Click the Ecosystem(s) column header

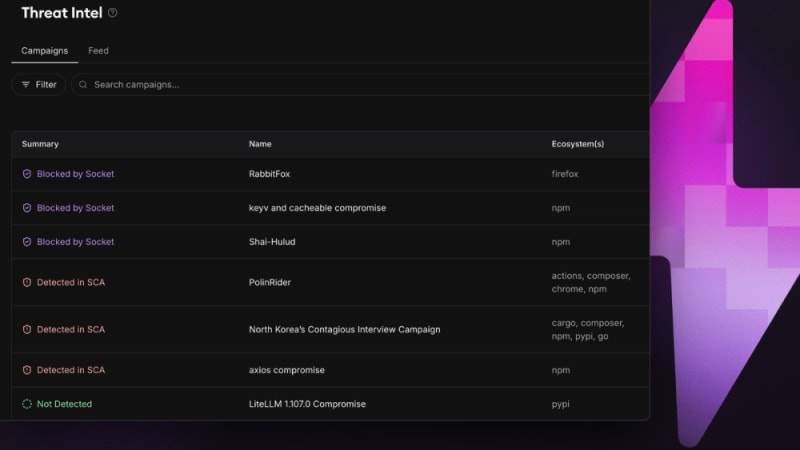pyautogui.click(x=578, y=144)
